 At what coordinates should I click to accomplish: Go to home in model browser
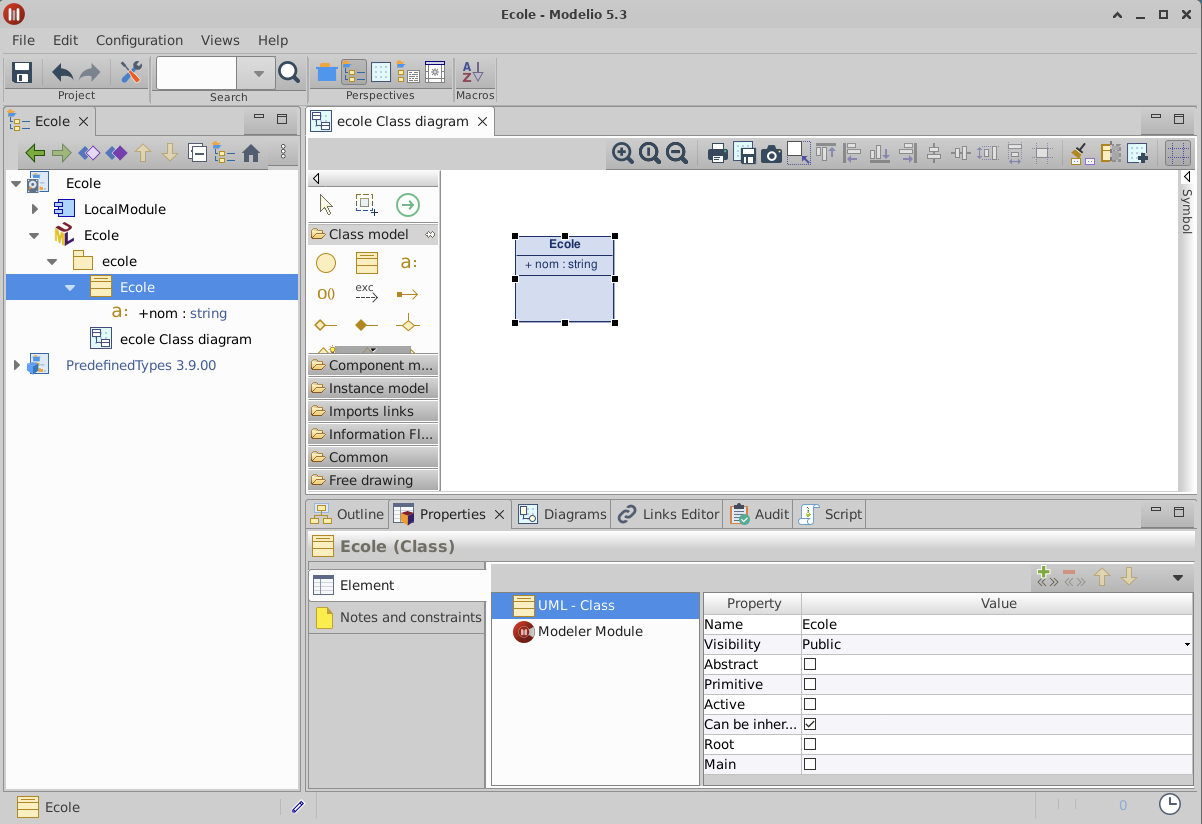pyautogui.click(x=251, y=153)
